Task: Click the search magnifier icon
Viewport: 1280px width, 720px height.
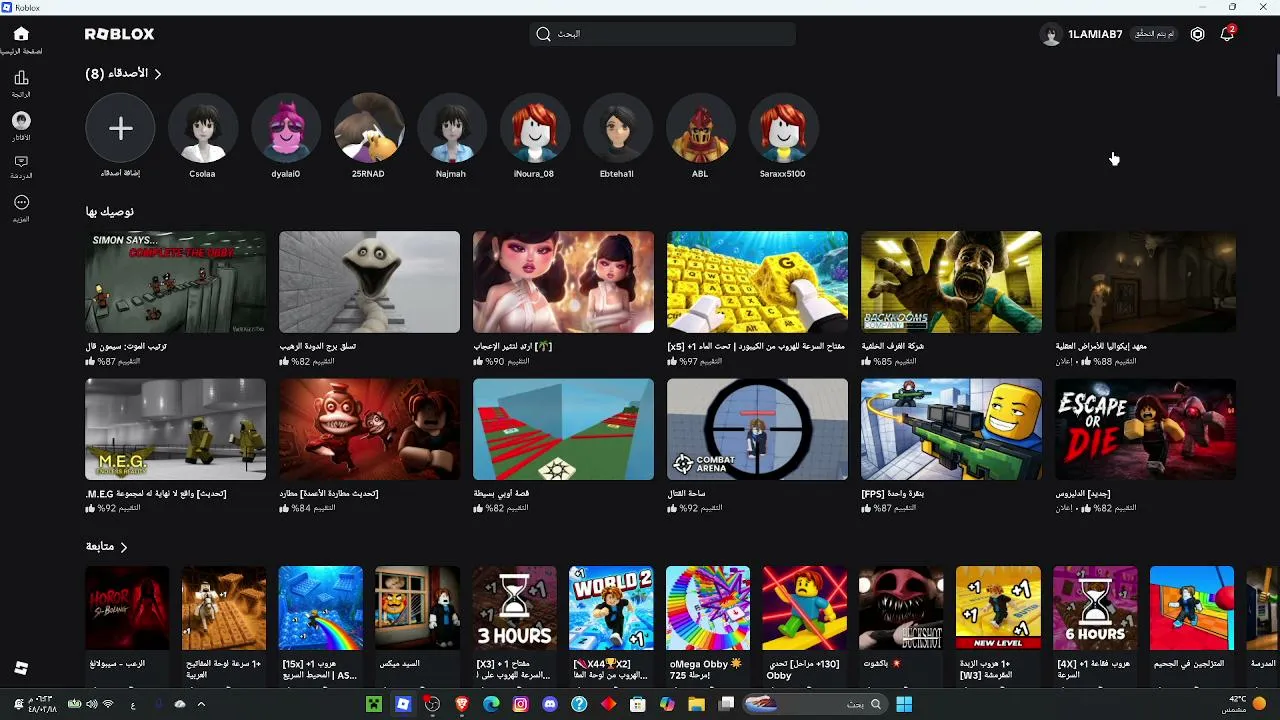Action: tap(543, 34)
